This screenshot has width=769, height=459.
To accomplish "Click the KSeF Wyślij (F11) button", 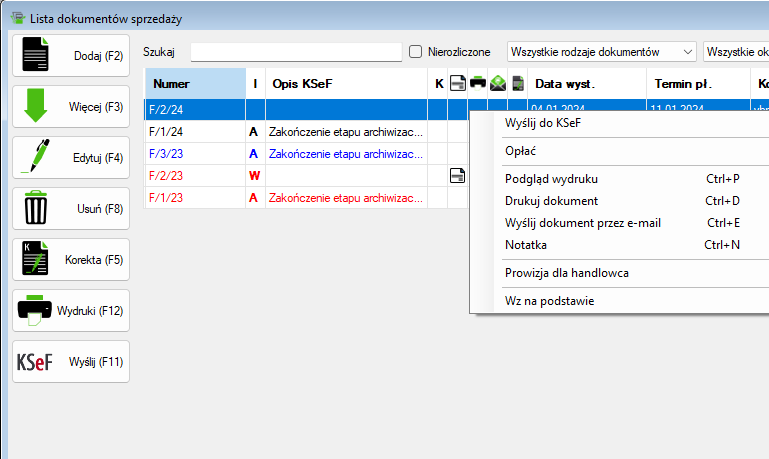I will click(71, 362).
